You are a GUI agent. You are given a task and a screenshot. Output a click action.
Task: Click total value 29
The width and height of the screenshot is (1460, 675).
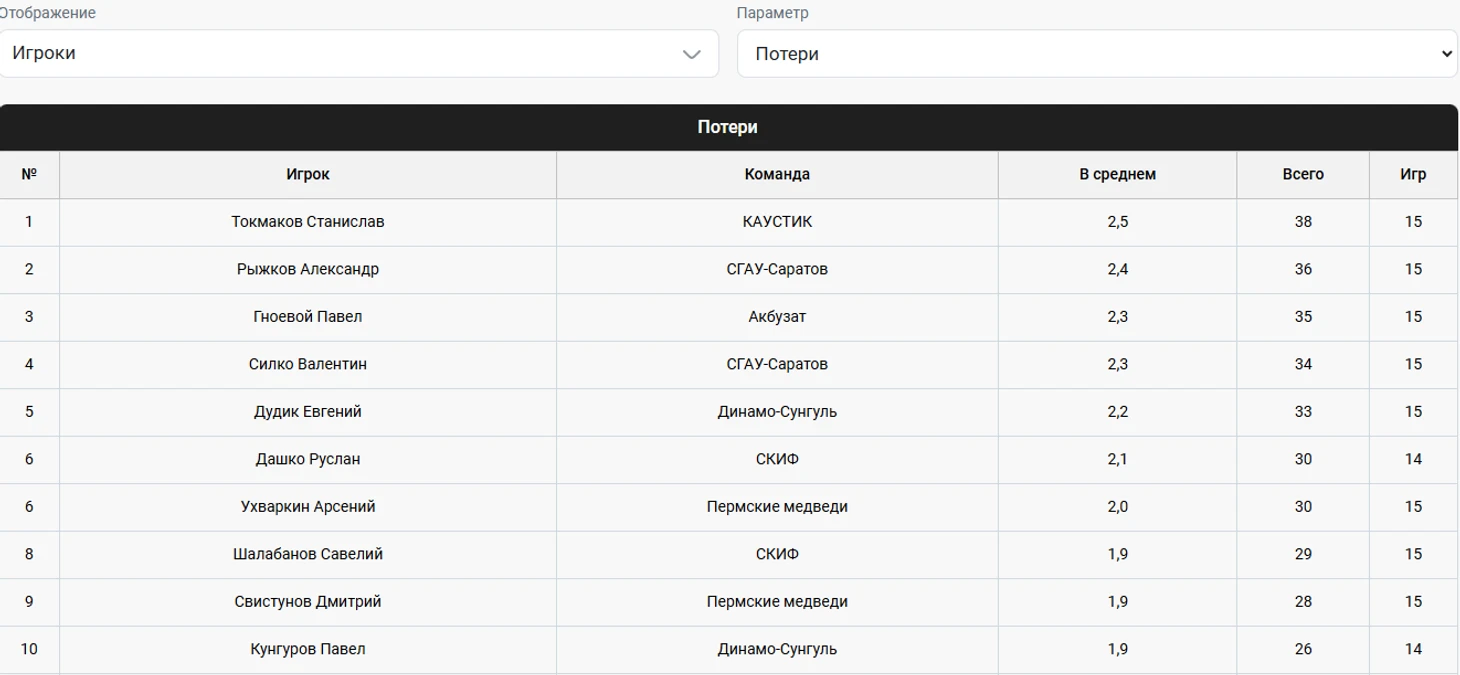(1303, 554)
